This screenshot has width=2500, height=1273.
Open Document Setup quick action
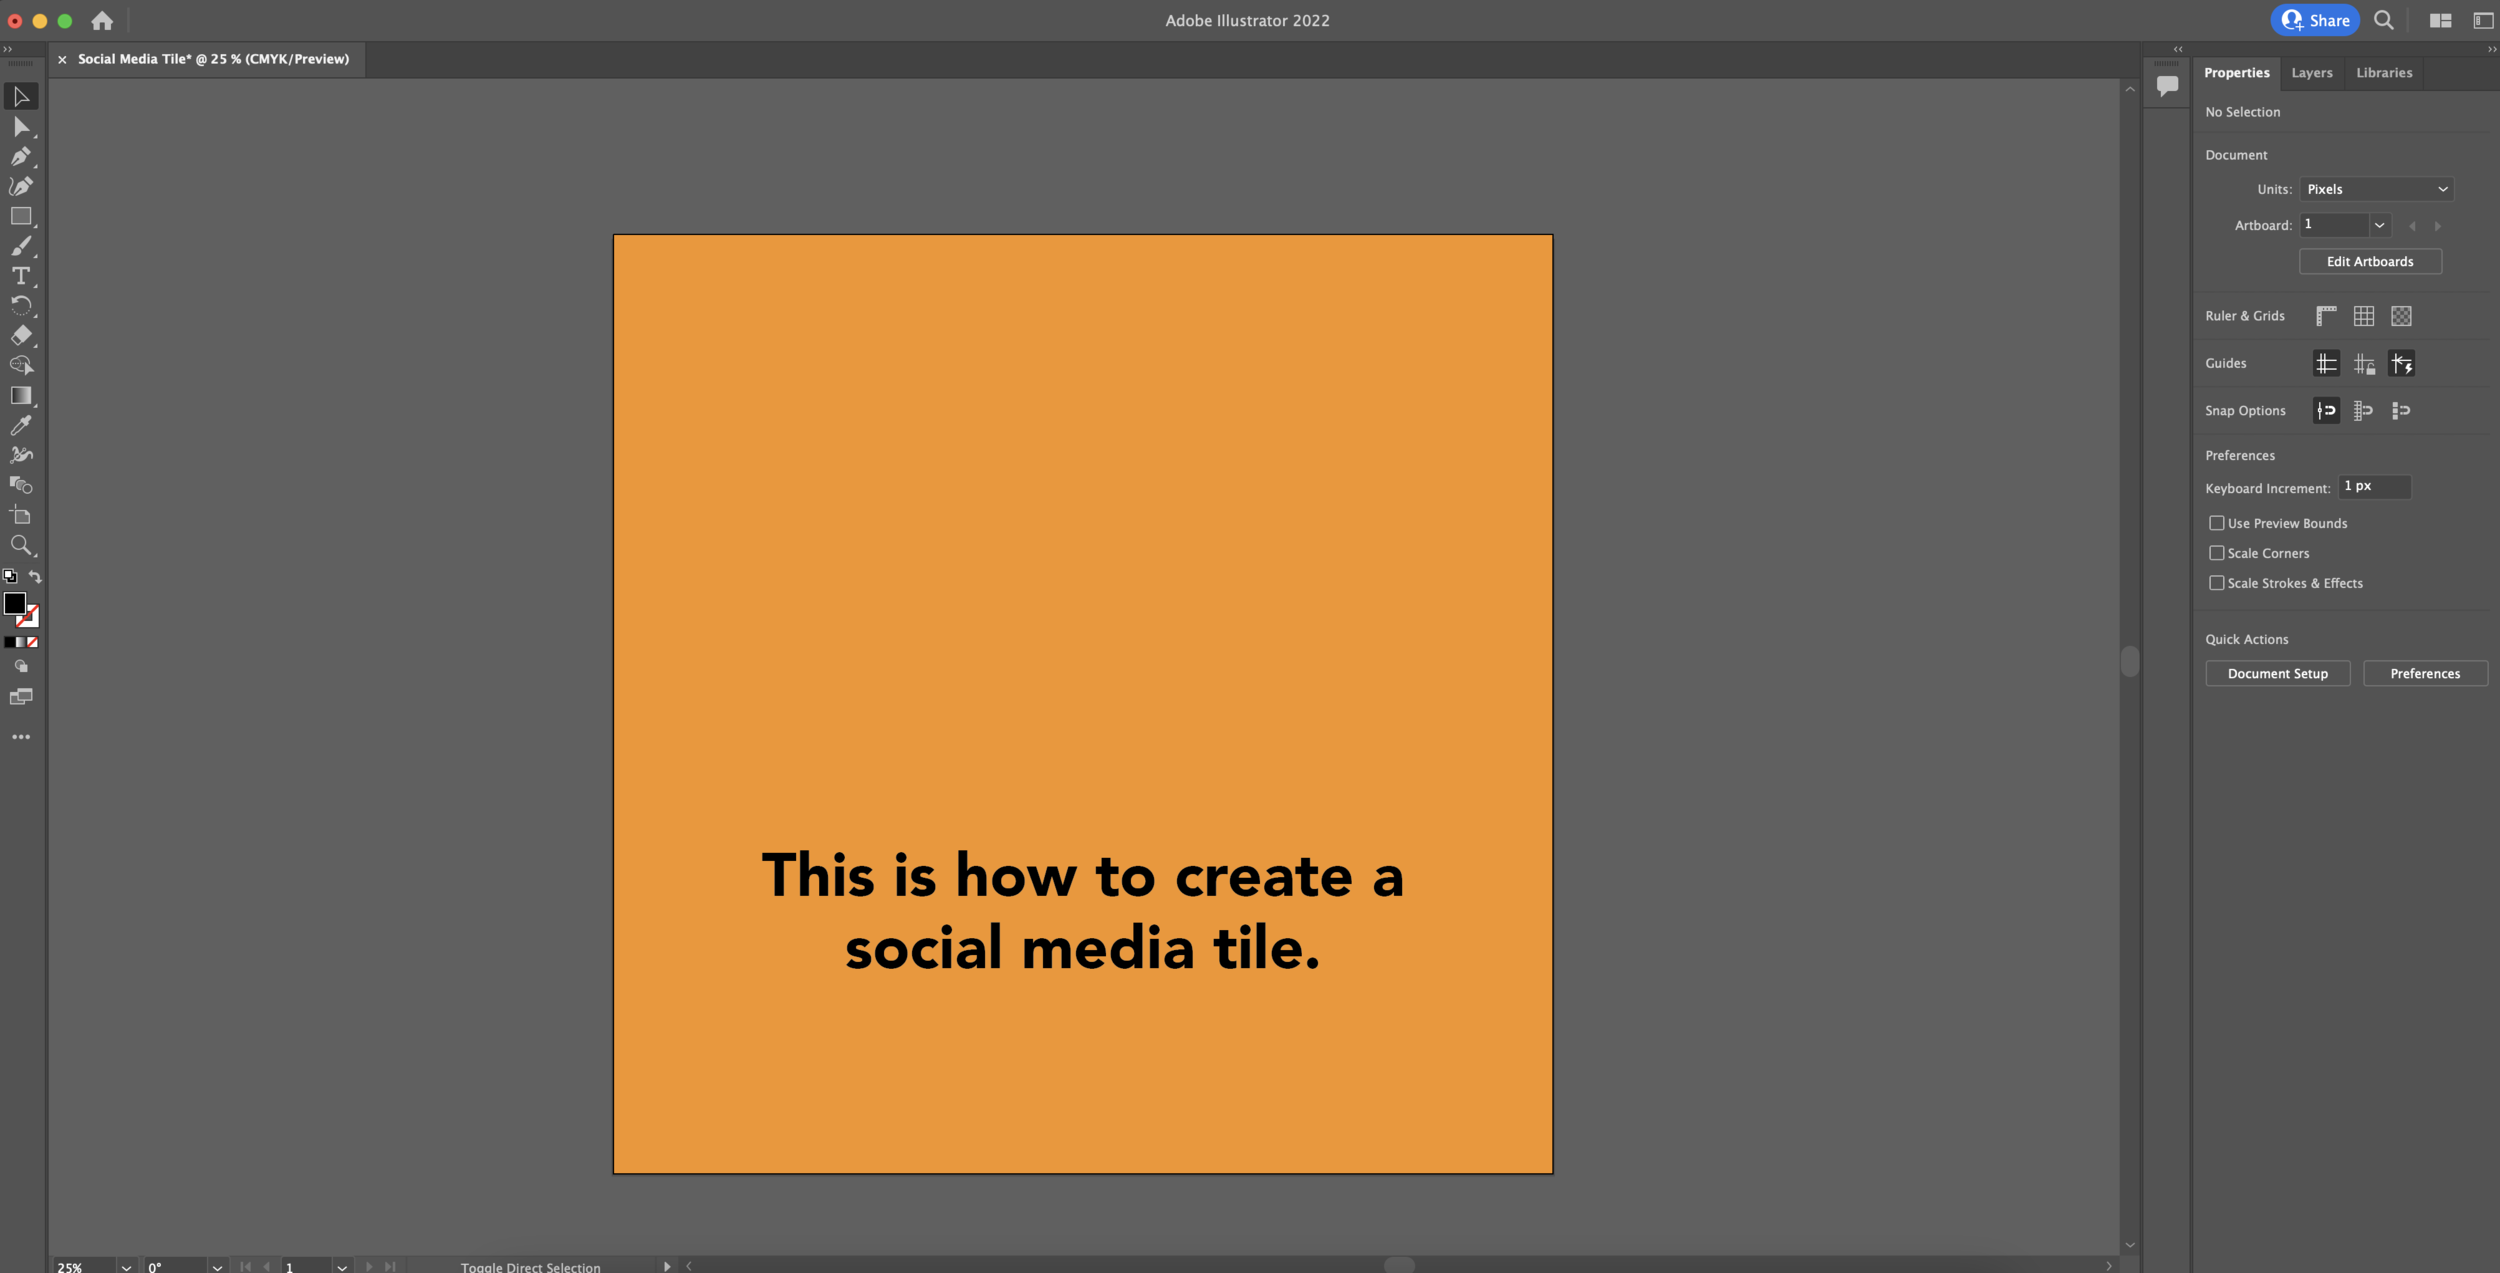2277,674
